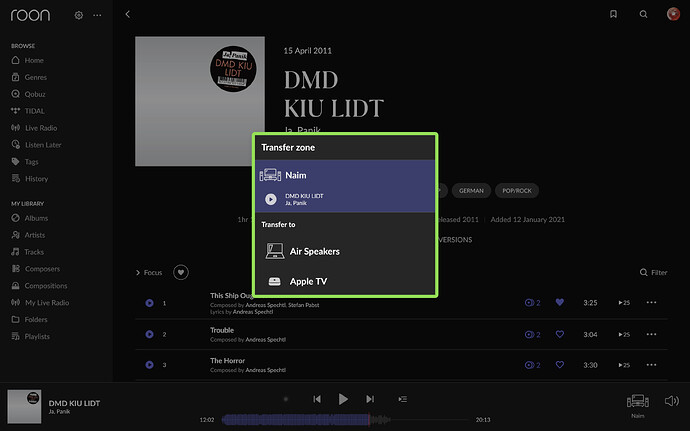Open bookmarks icon in top bar
Viewport: 690px width, 431px height.
click(x=613, y=15)
